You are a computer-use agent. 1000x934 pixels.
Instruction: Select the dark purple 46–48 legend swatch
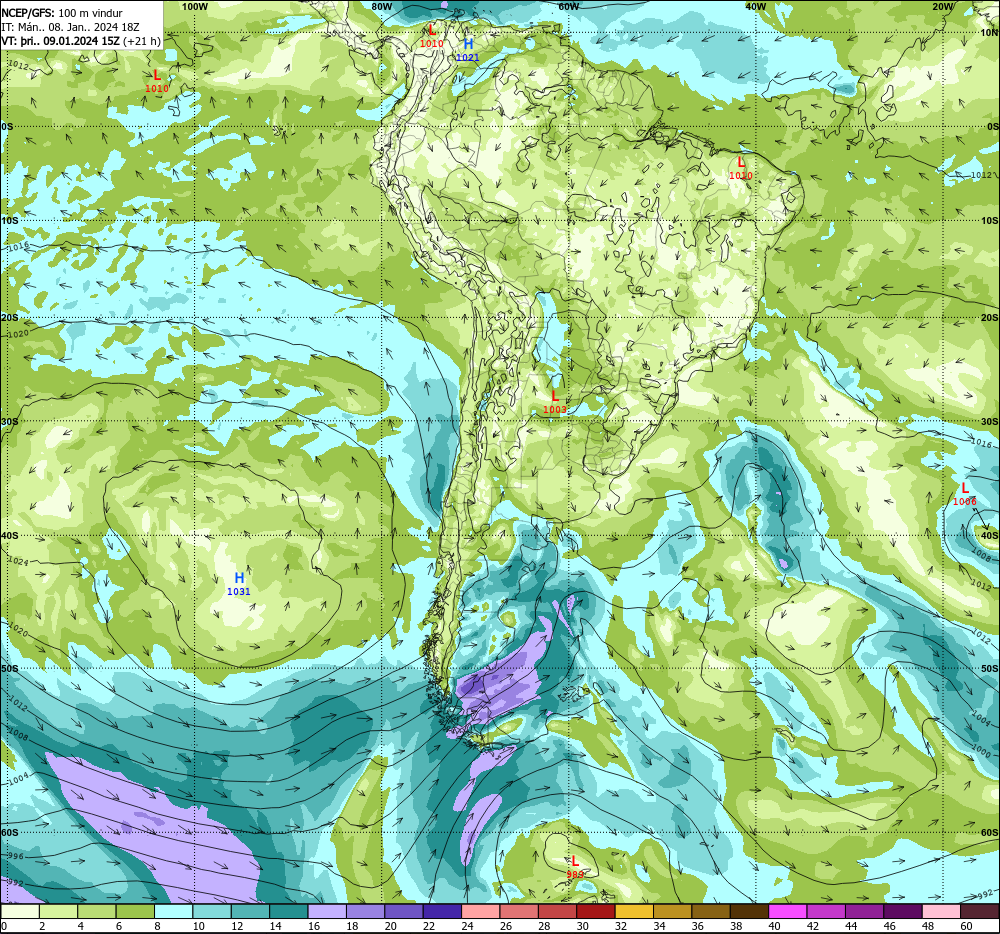[903, 911]
